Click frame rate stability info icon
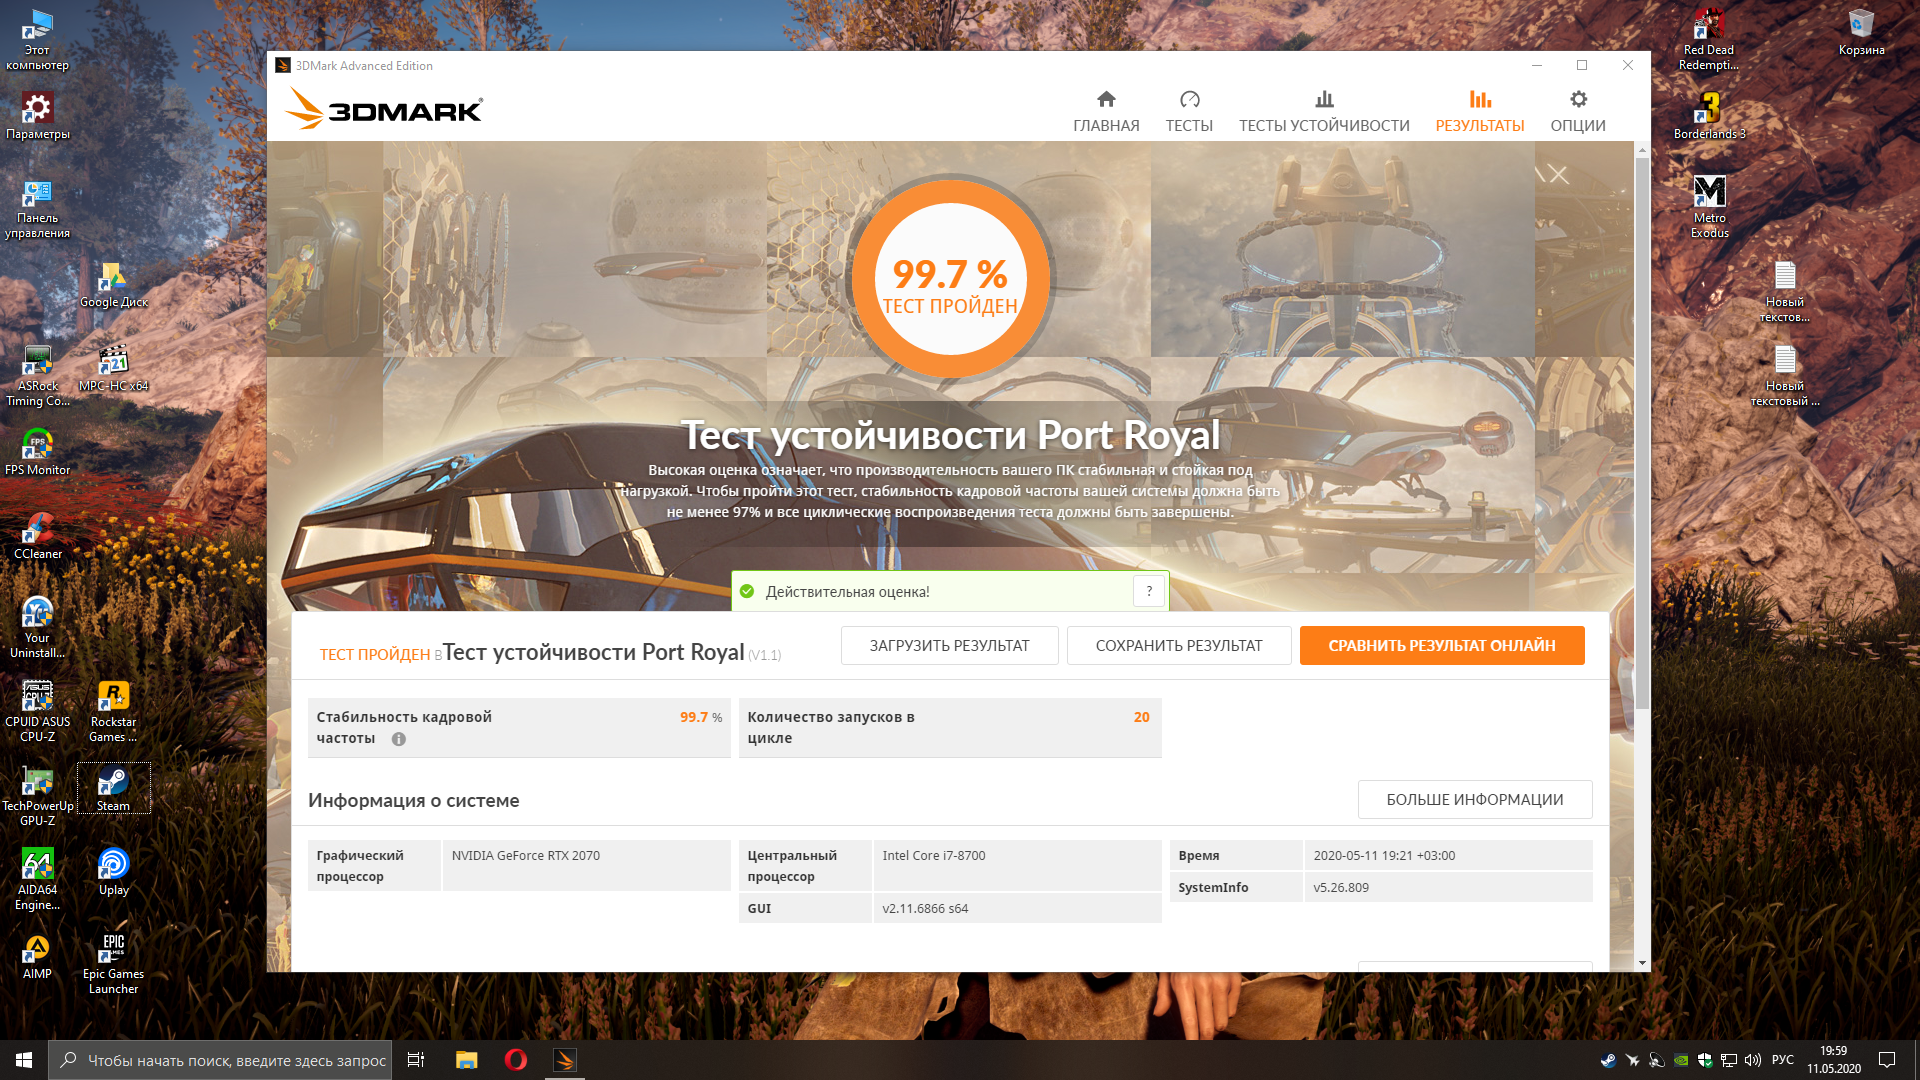The width and height of the screenshot is (1920, 1080). [x=399, y=739]
